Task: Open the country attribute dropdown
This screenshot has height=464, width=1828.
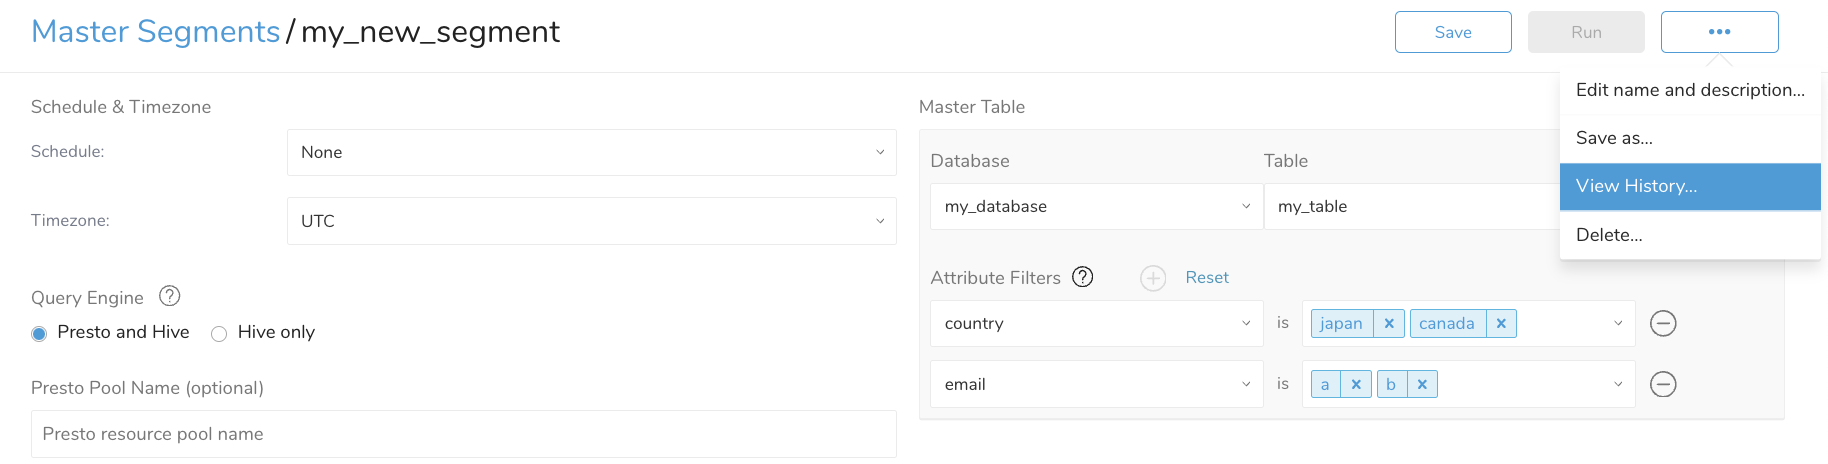Action: tap(1096, 324)
